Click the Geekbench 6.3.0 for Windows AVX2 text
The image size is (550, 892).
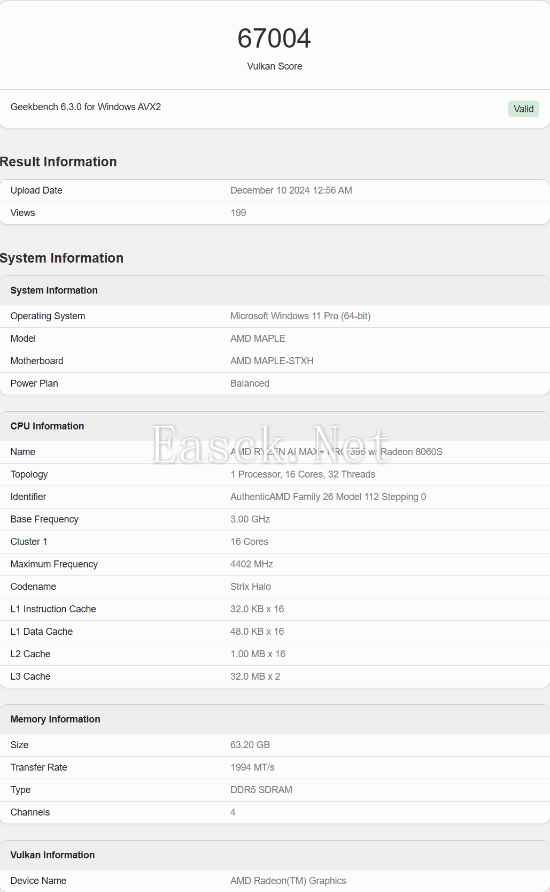pyautogui.click(x=85, y=106)
